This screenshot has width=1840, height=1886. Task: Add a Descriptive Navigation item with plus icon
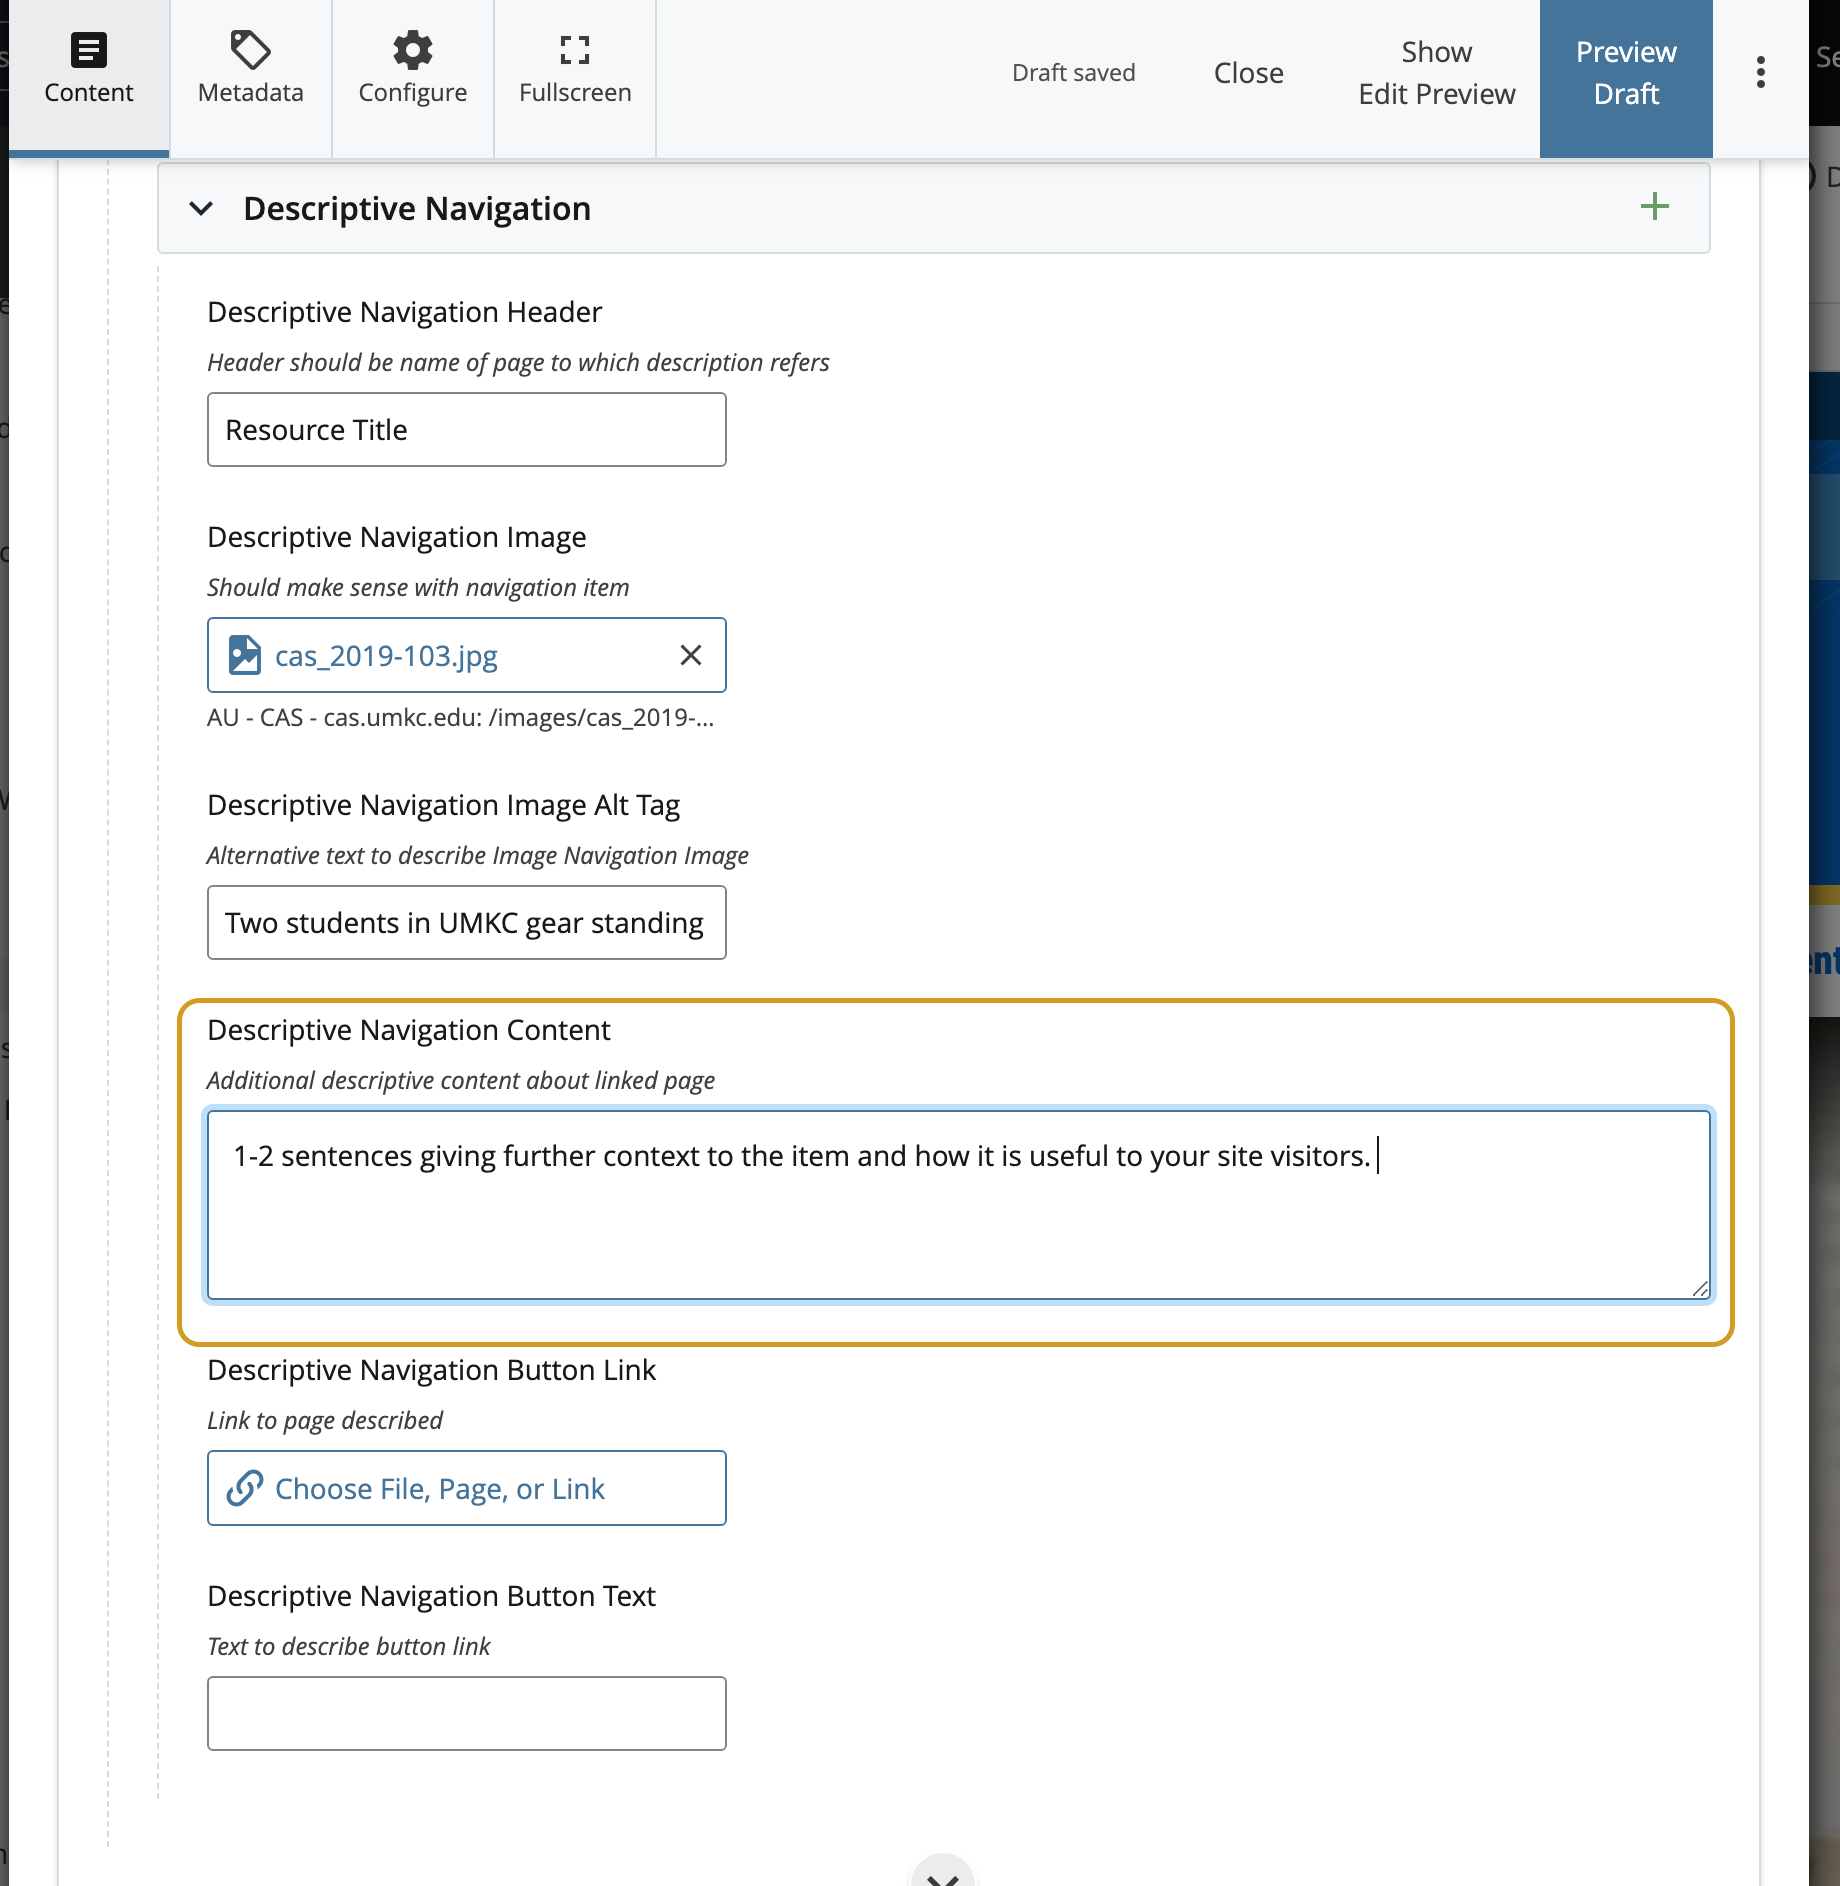click(x=1654, y=207)
